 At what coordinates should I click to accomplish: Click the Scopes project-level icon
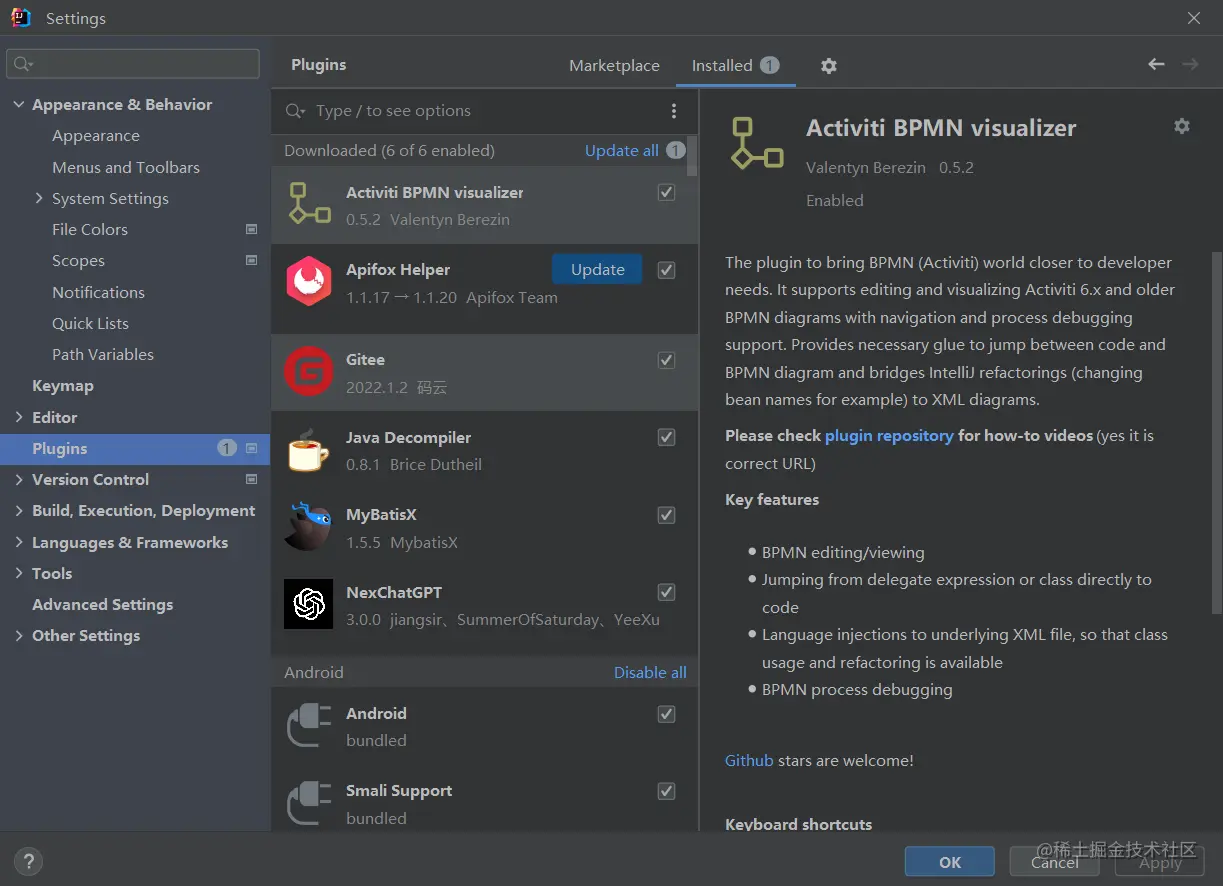tap(252, 260)
